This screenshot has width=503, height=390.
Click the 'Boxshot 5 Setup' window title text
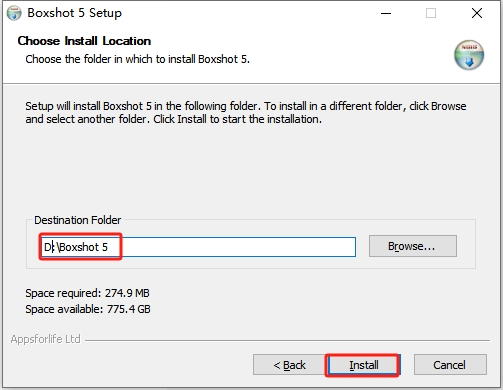coord(74,13)
